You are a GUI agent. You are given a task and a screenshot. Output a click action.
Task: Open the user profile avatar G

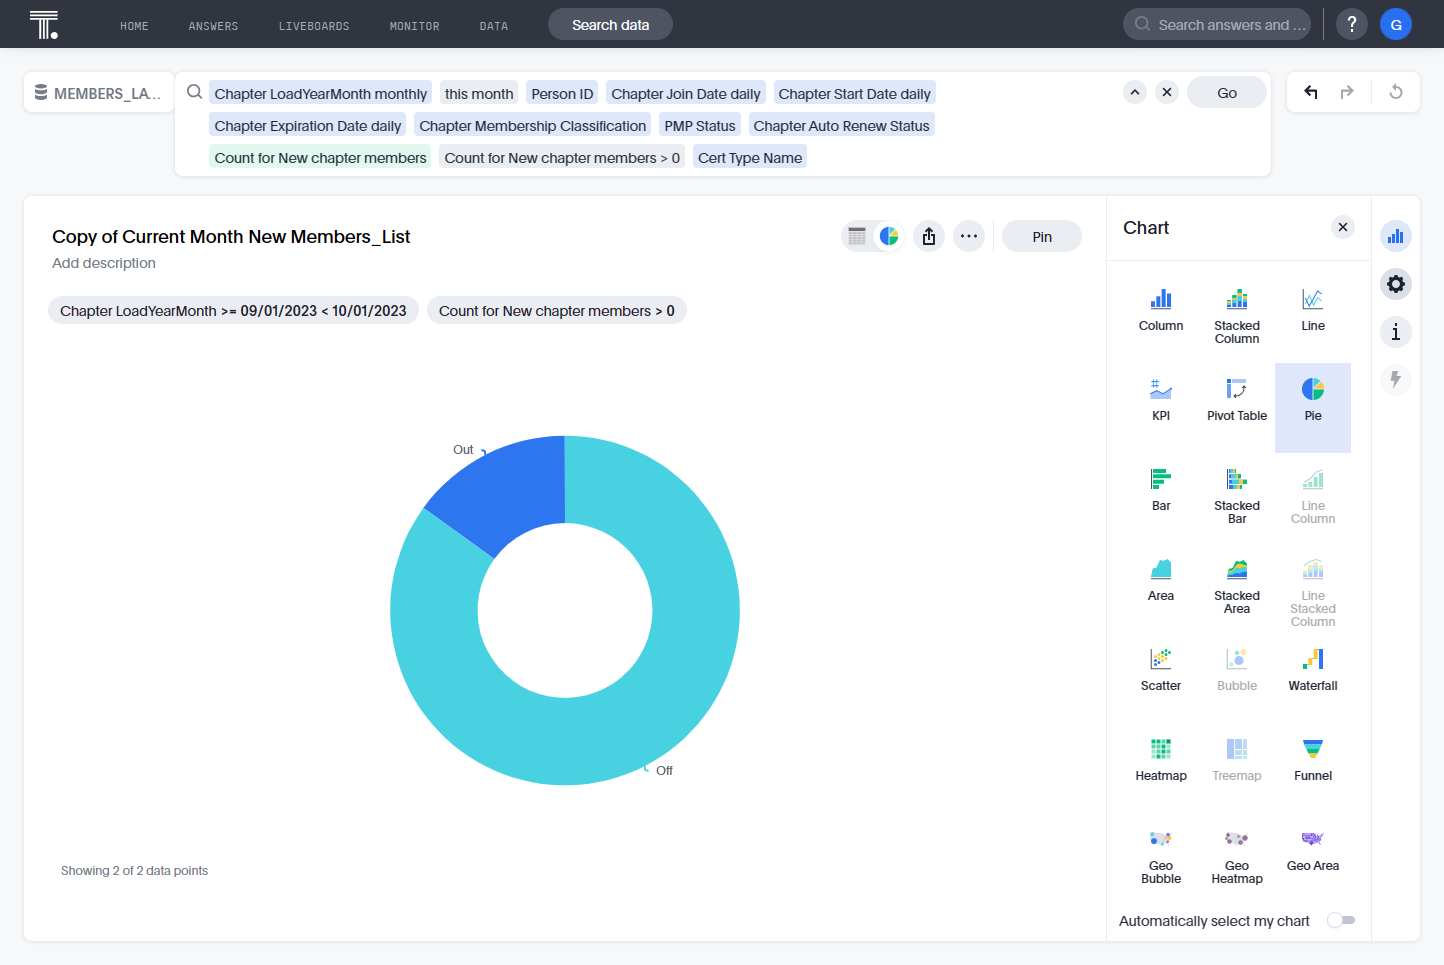click(1396, 24)
